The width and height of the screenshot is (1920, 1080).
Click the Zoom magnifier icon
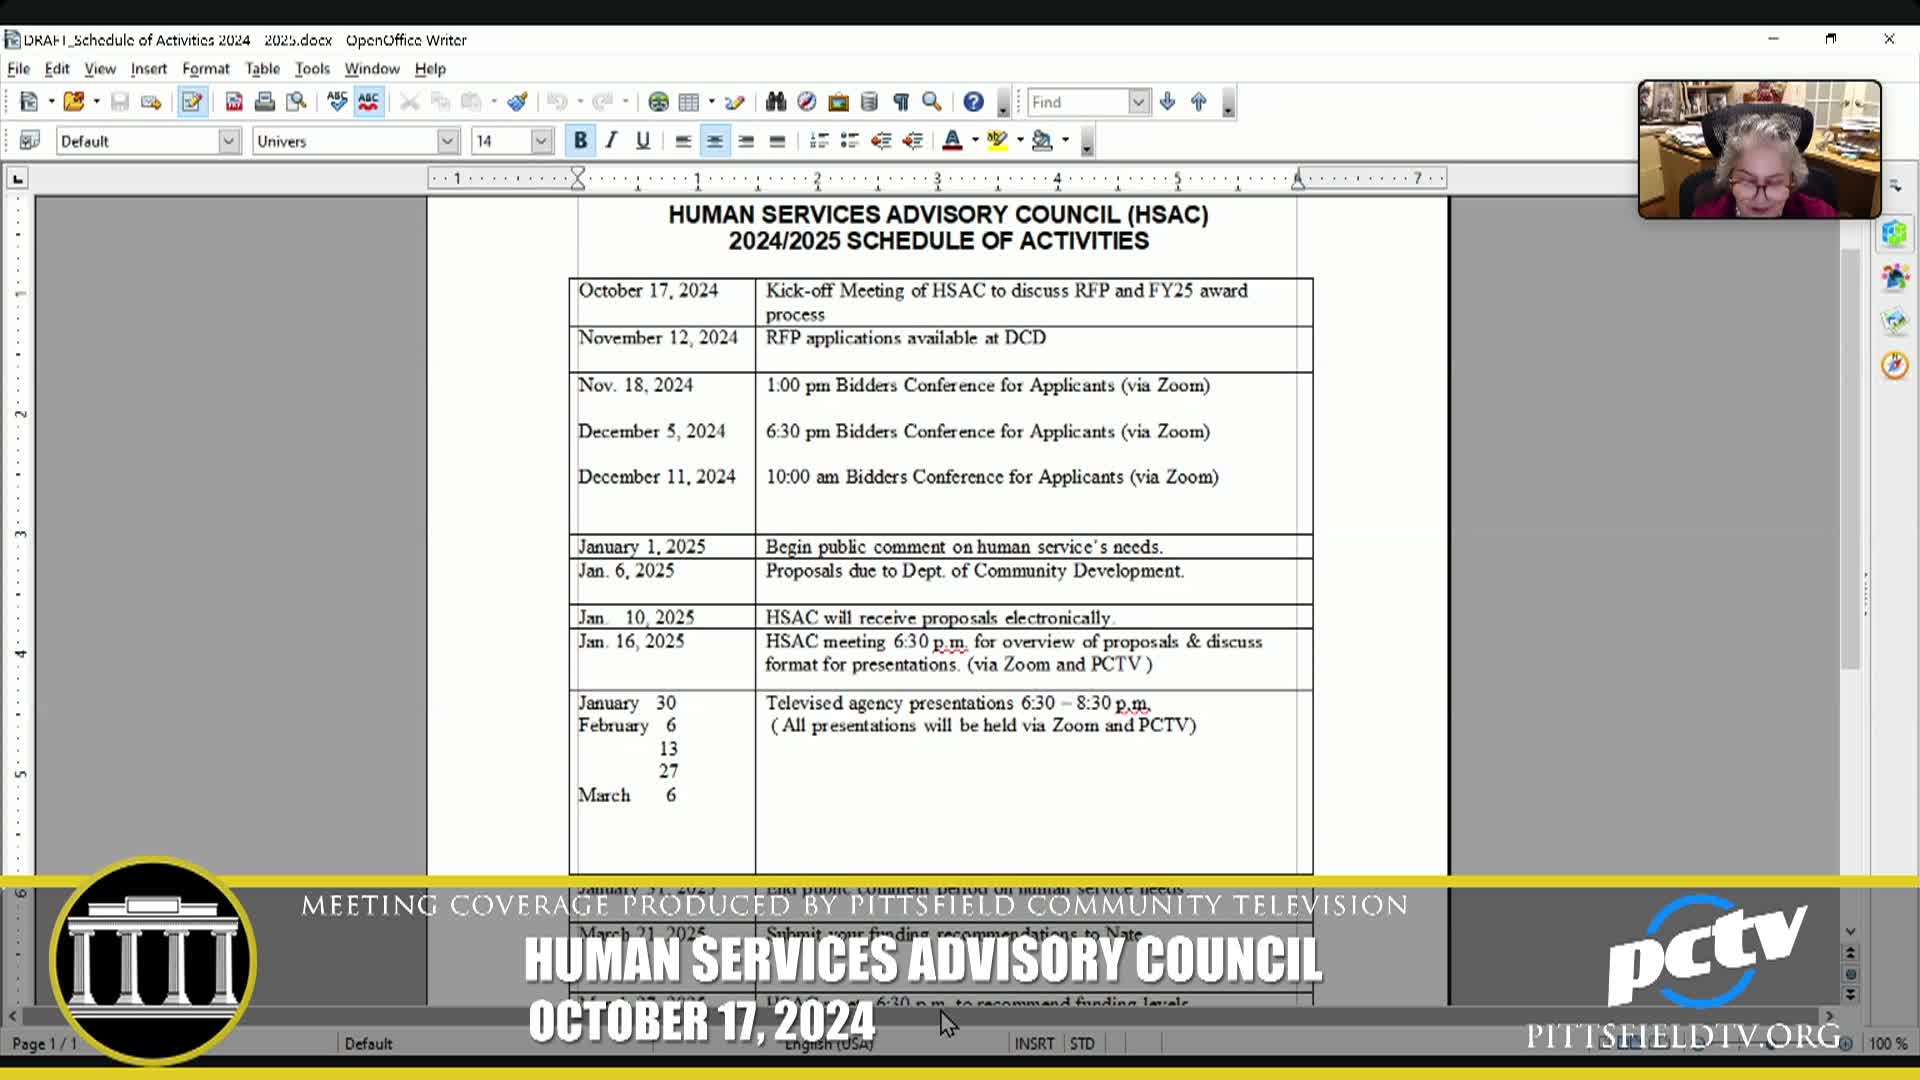(932, 102)
